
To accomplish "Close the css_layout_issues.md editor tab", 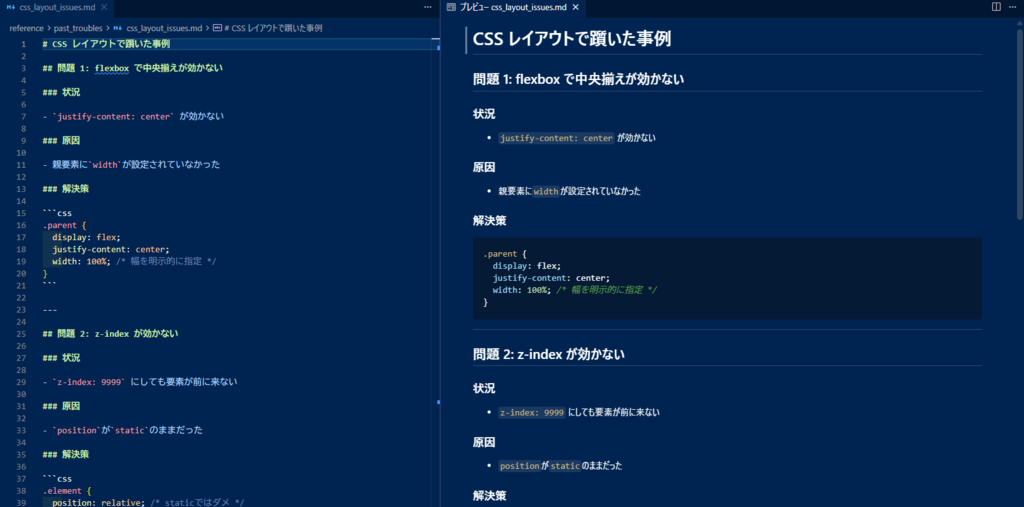I will point(103,7).
